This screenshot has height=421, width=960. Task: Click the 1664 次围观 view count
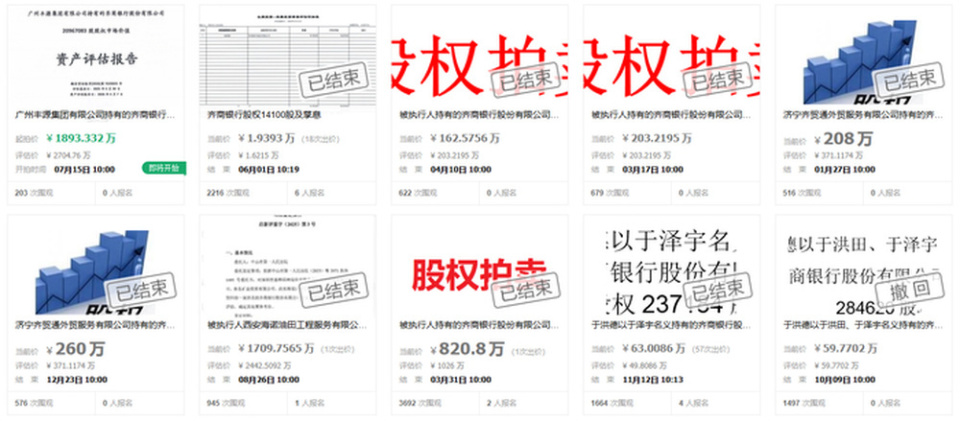[x=612, y=403]
